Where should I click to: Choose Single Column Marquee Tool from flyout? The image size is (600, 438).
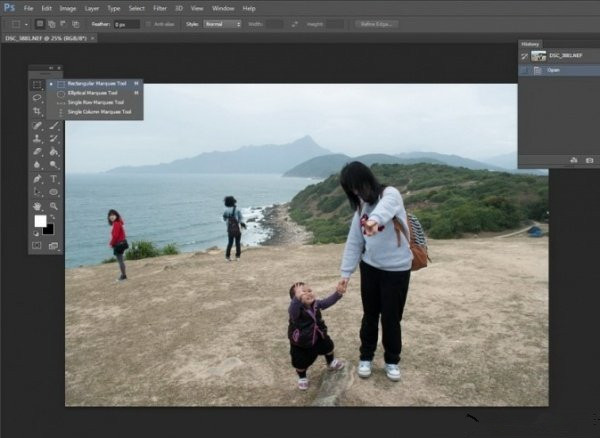click(95, 112)
